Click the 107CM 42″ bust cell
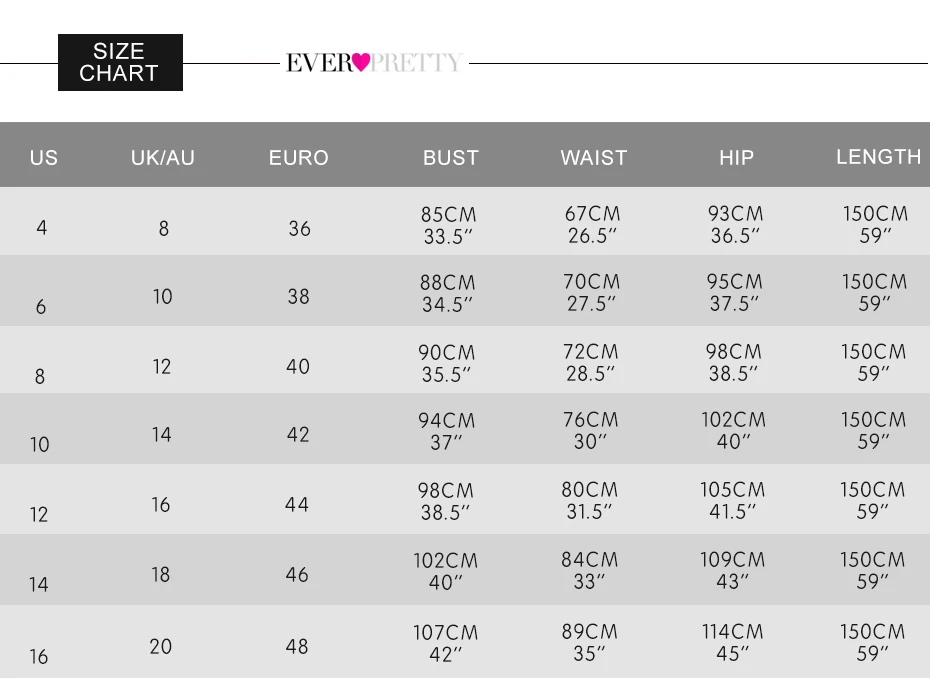Viewport: 930px width, 686px height. [445, 643]
